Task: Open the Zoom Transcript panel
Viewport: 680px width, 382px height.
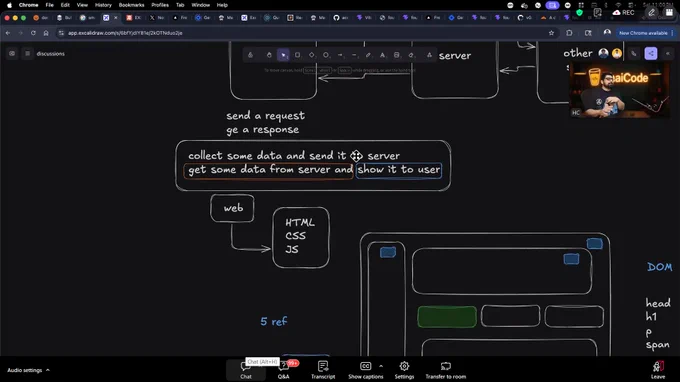Action: point(323,370)
